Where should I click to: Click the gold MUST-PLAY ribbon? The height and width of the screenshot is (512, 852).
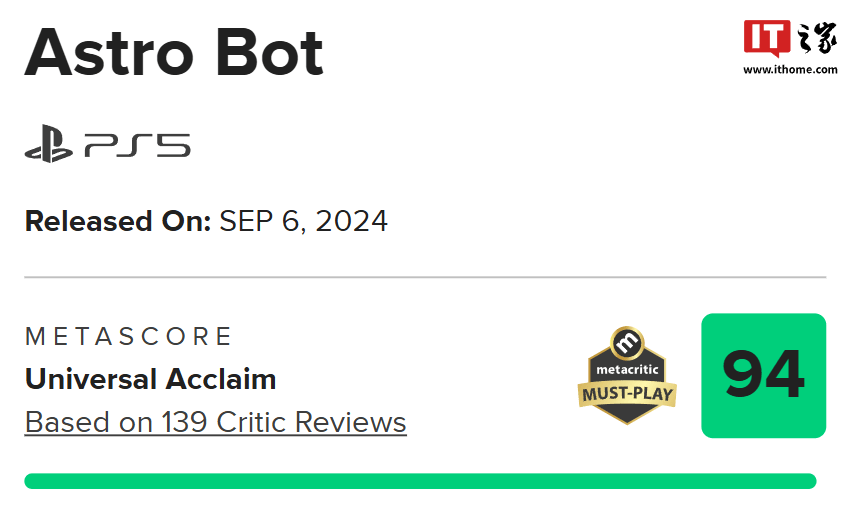click(627, 394)
